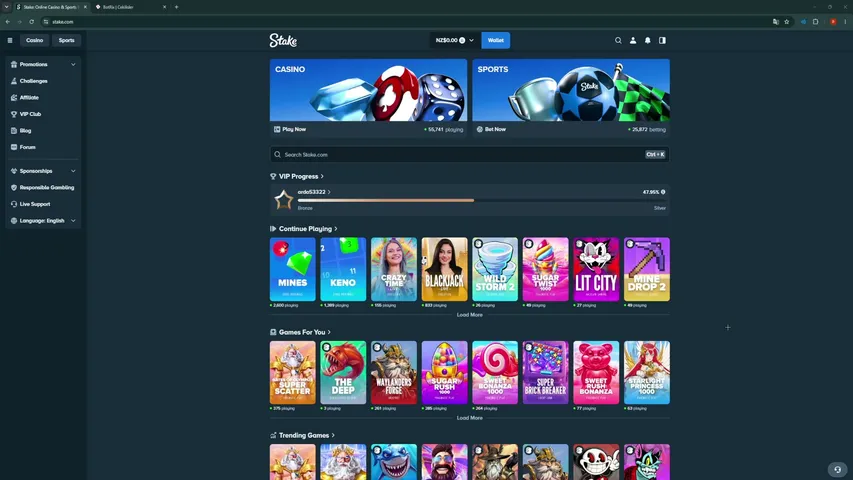Click the search magnifier icon in header

[x=618, y=40]
